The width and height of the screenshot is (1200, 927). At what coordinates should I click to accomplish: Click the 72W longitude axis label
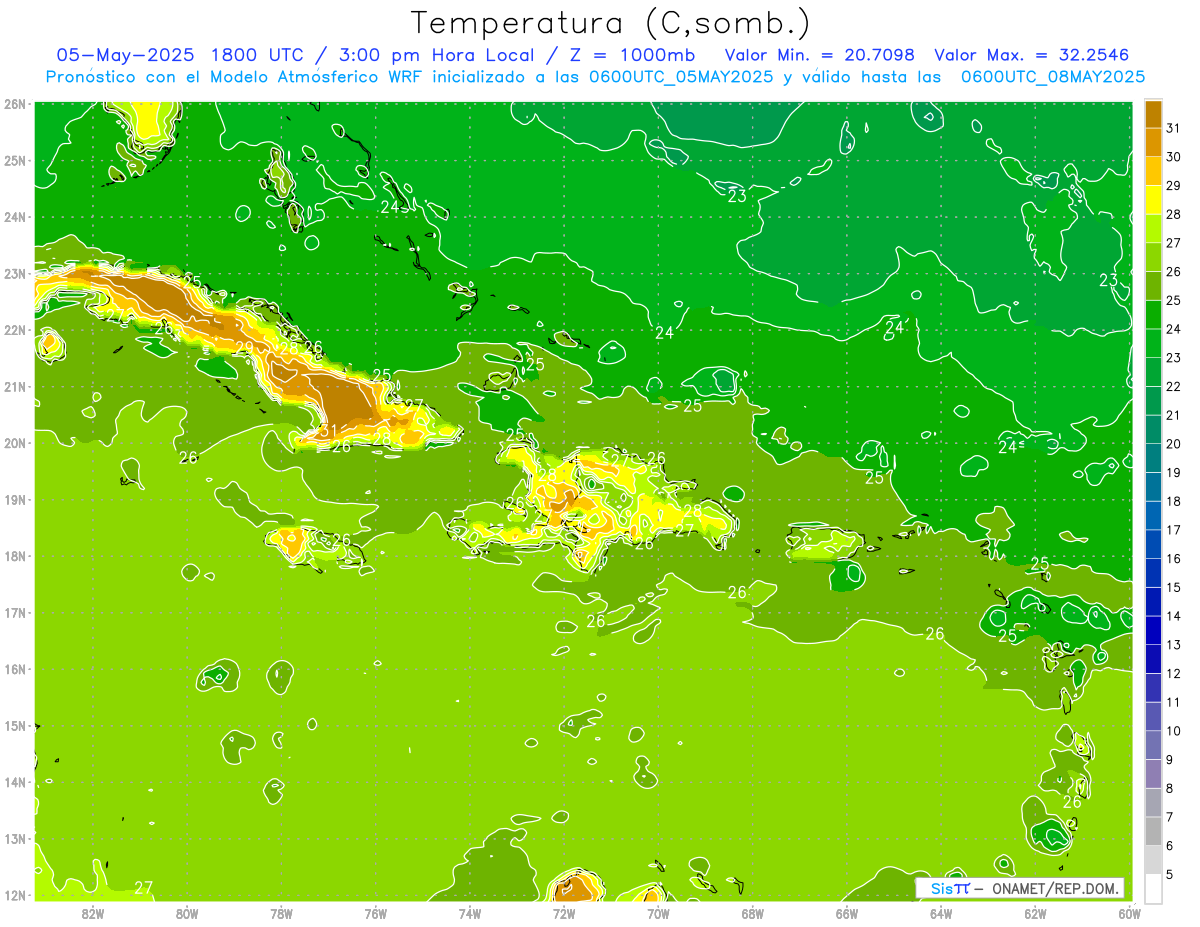(564, 913)
